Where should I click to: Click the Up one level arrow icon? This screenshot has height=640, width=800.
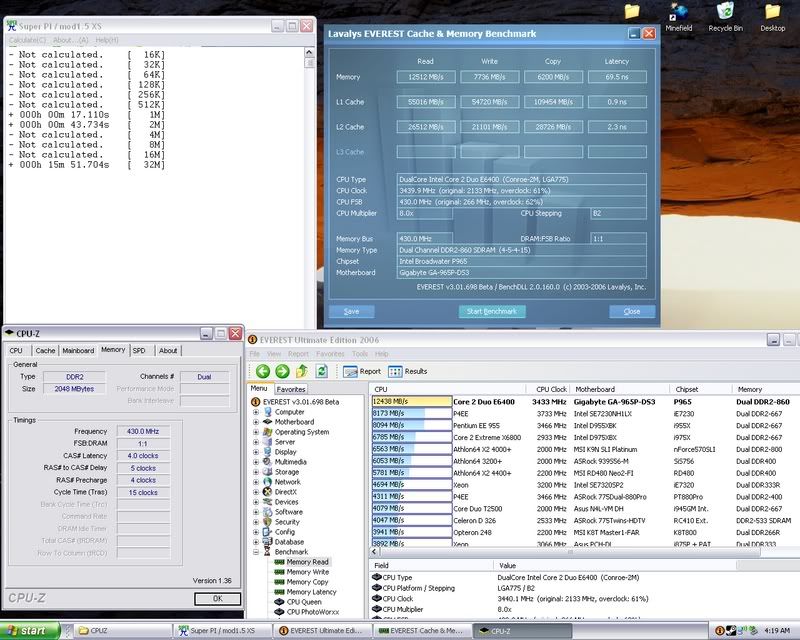pos(302,371)
